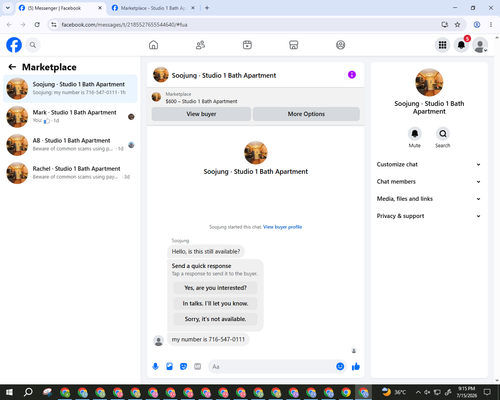The width and height of the screenshot is (500, 400).
Task: Click the listing thumbnail in Marketplace banner
Action: click(156, 97)
